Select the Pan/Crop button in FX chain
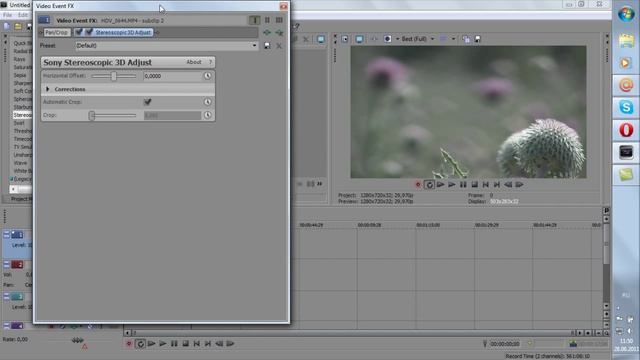The width and height of the screenshot is (640, 360). 57,32
